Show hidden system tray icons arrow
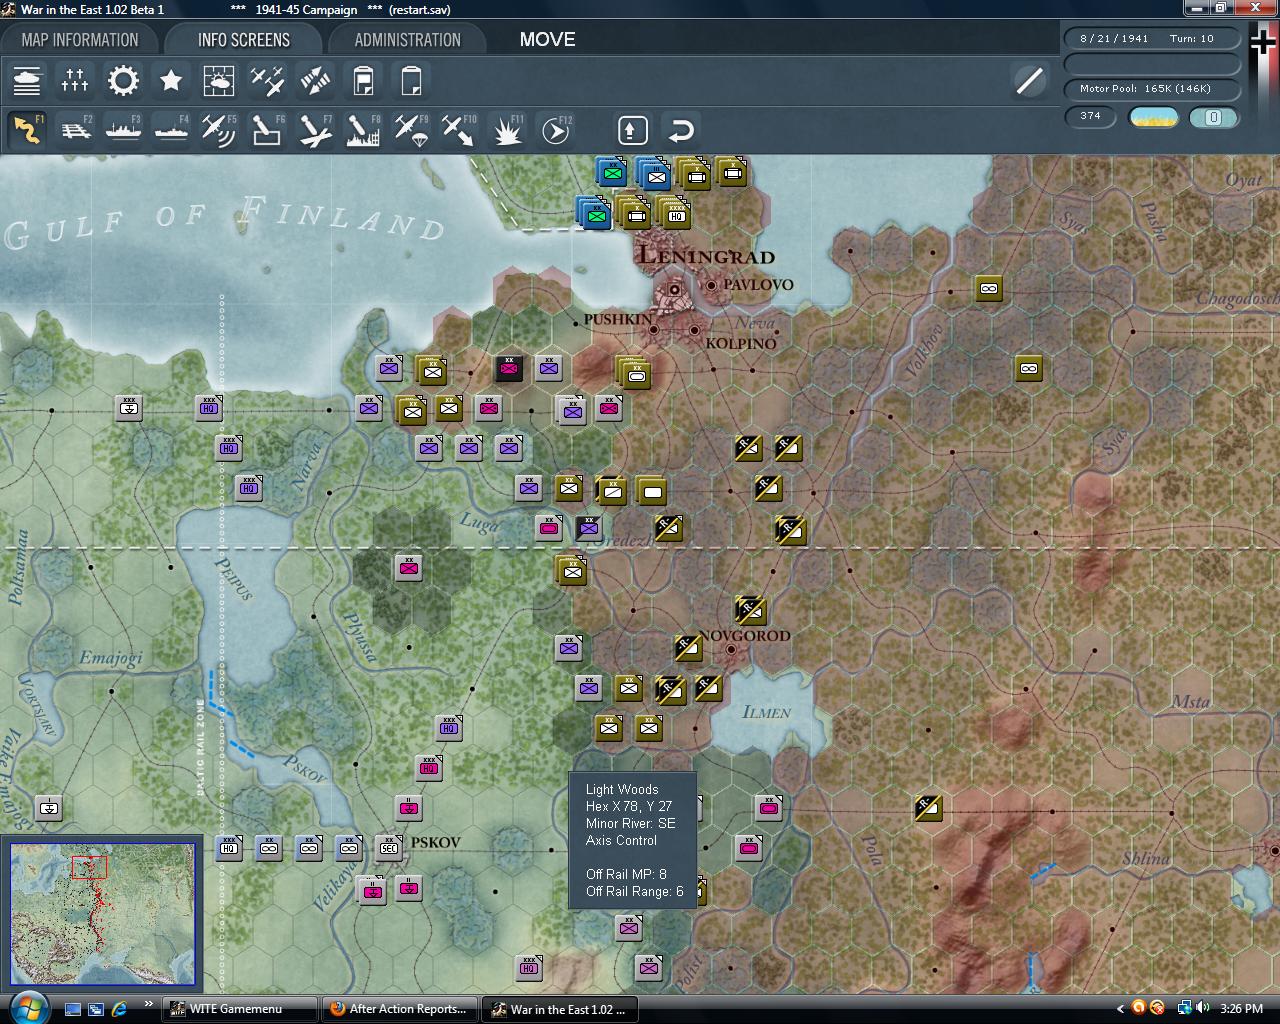The image size is (1280, 1024). coord(1118,1008)
